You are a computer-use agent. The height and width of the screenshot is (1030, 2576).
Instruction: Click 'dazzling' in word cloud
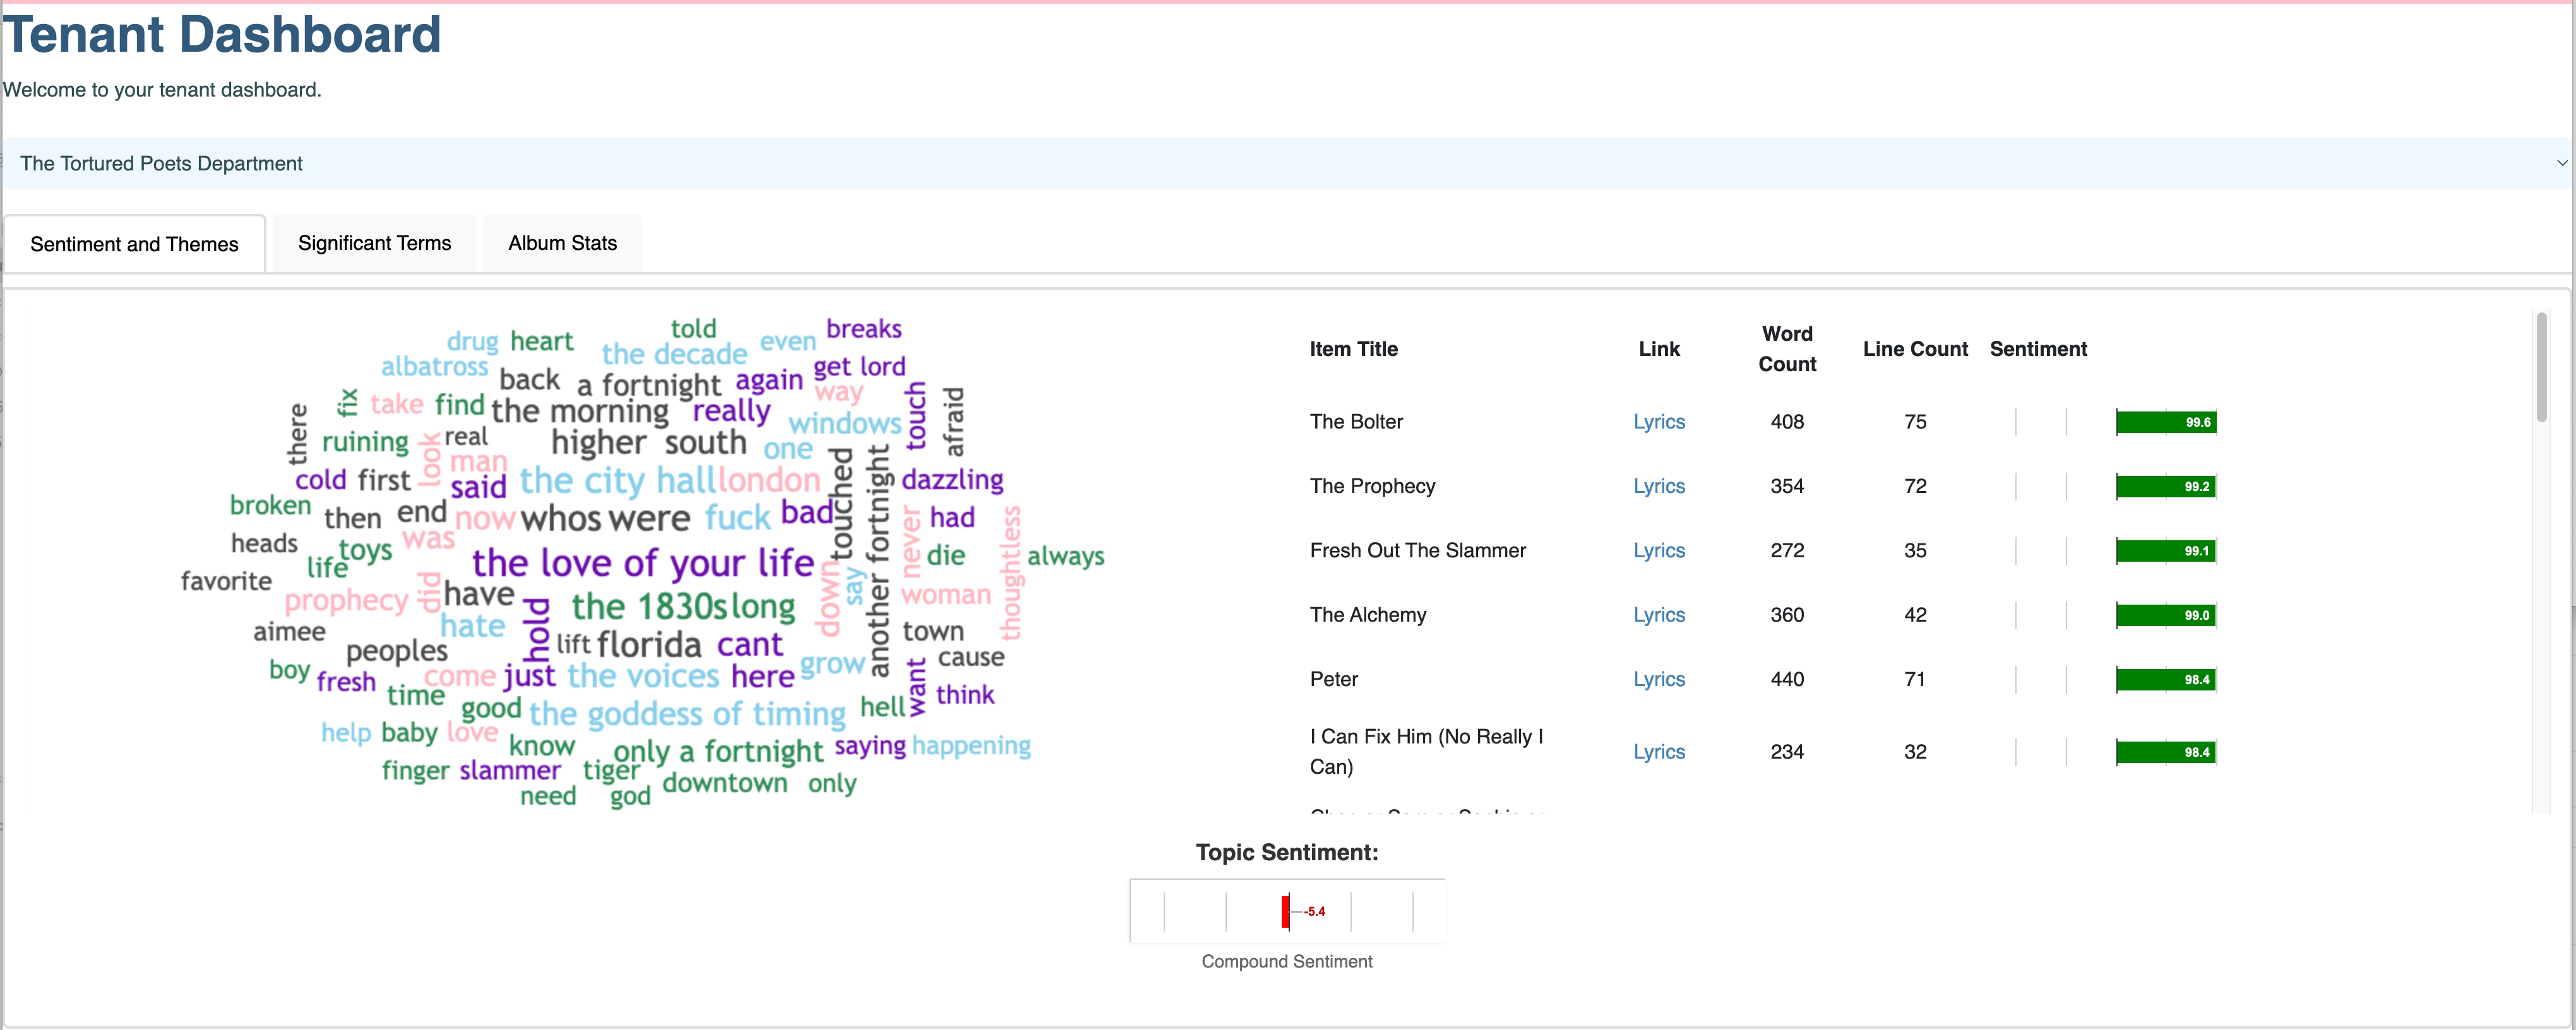[952, 481]
